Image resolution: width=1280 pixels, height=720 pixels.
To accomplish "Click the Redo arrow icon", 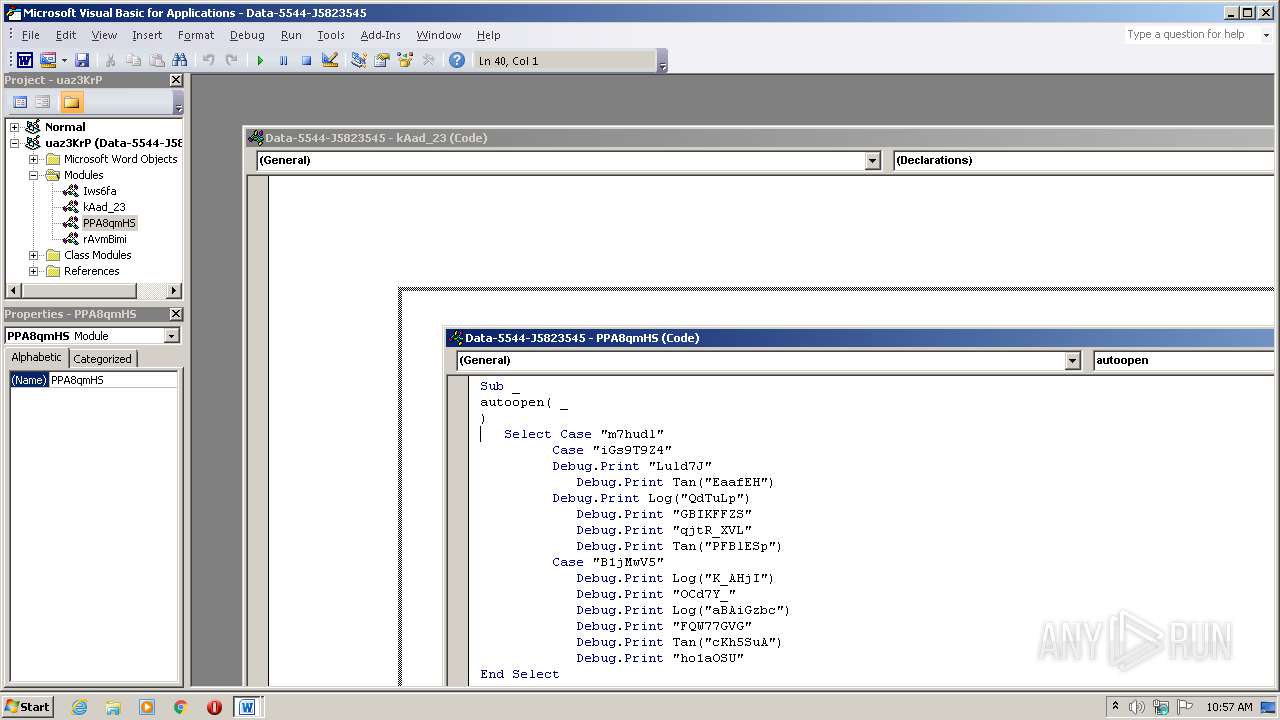I will 231,60.
